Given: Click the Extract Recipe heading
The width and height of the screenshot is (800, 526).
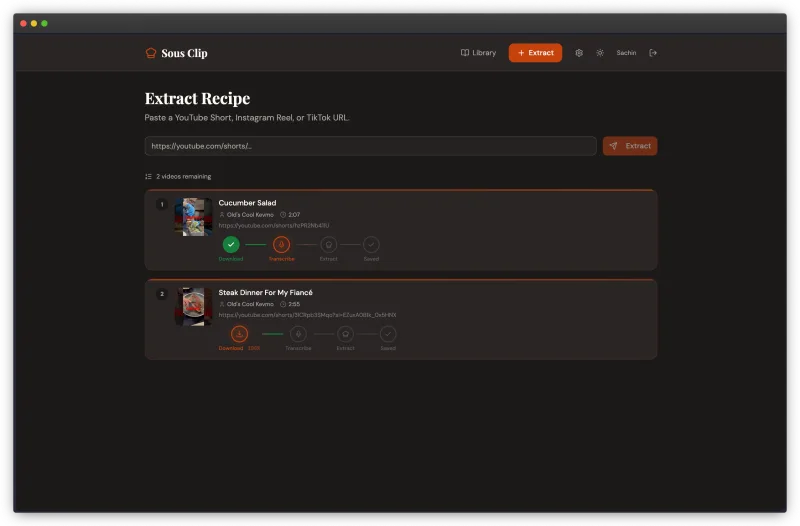Looking at the screenshot, I should click(x=197, y=98).
